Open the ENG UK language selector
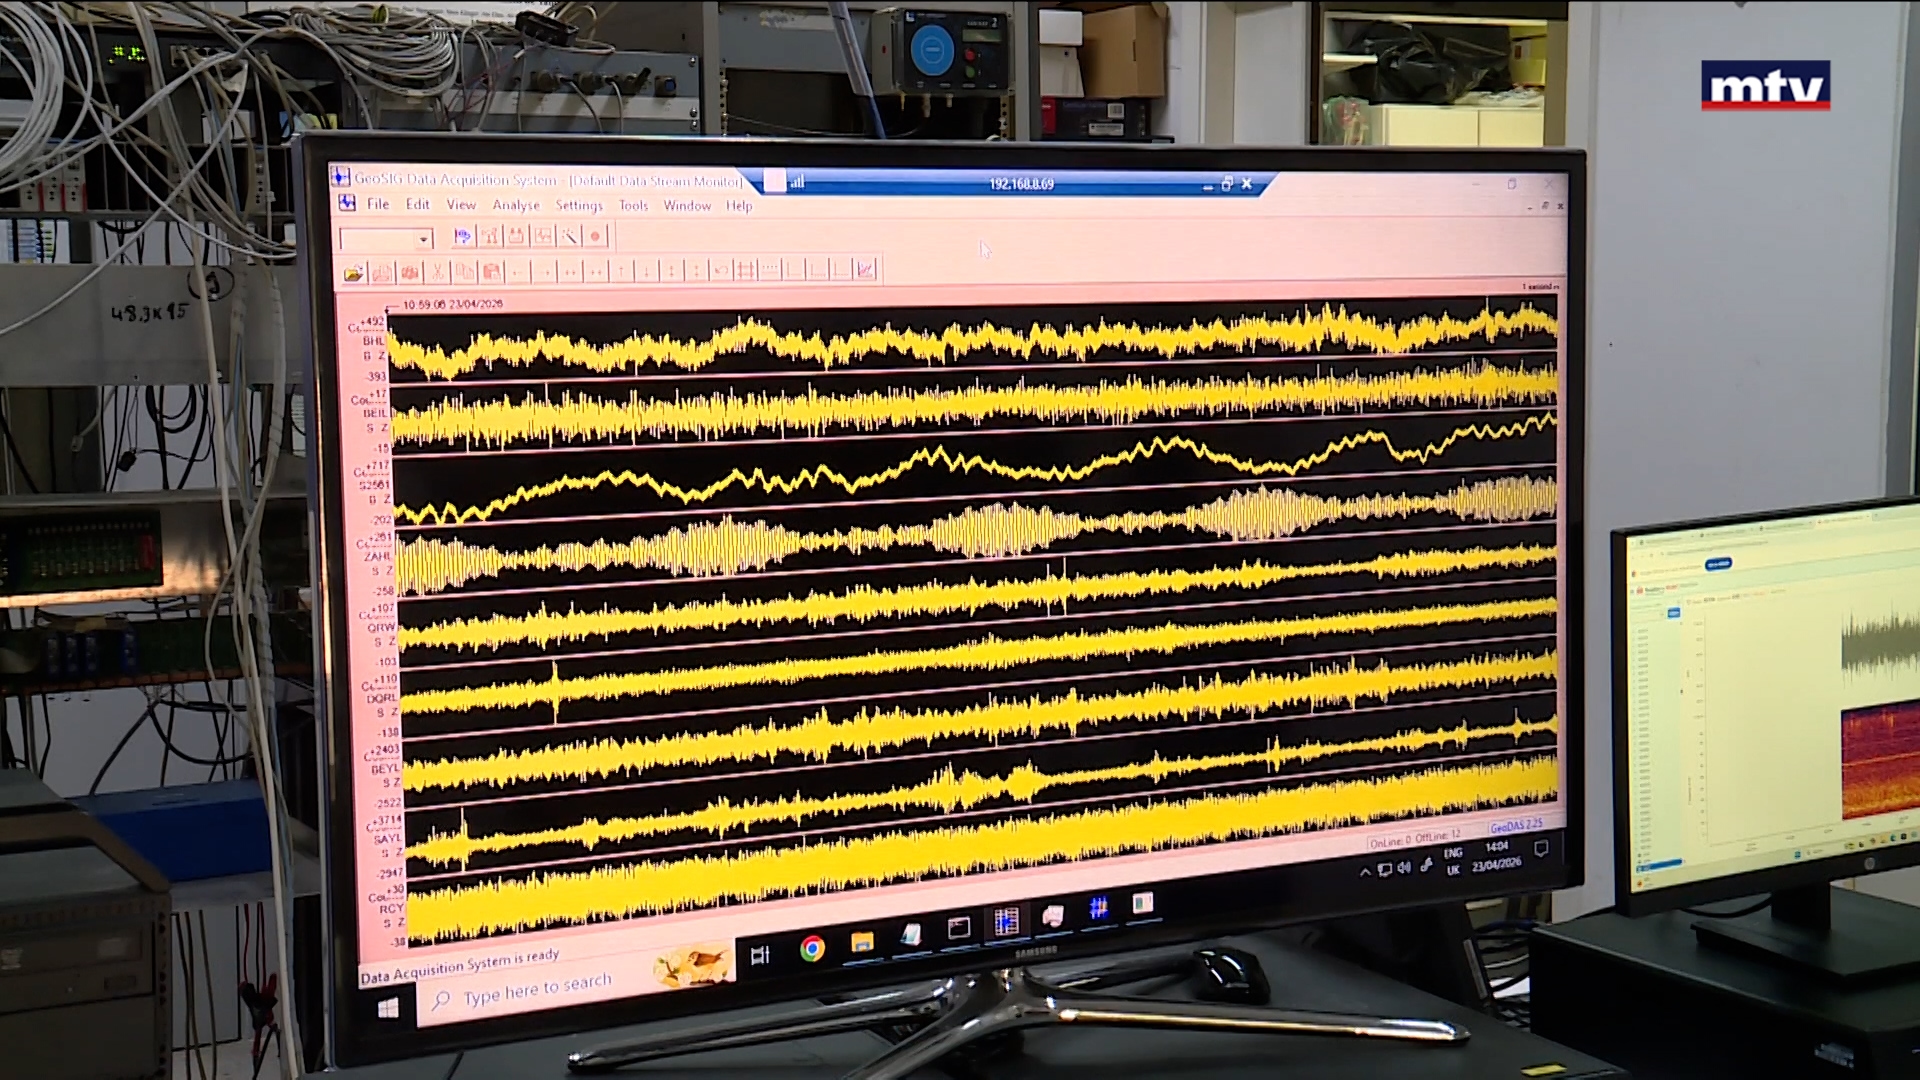The image size is (1920, 1080). point(1453,861)
